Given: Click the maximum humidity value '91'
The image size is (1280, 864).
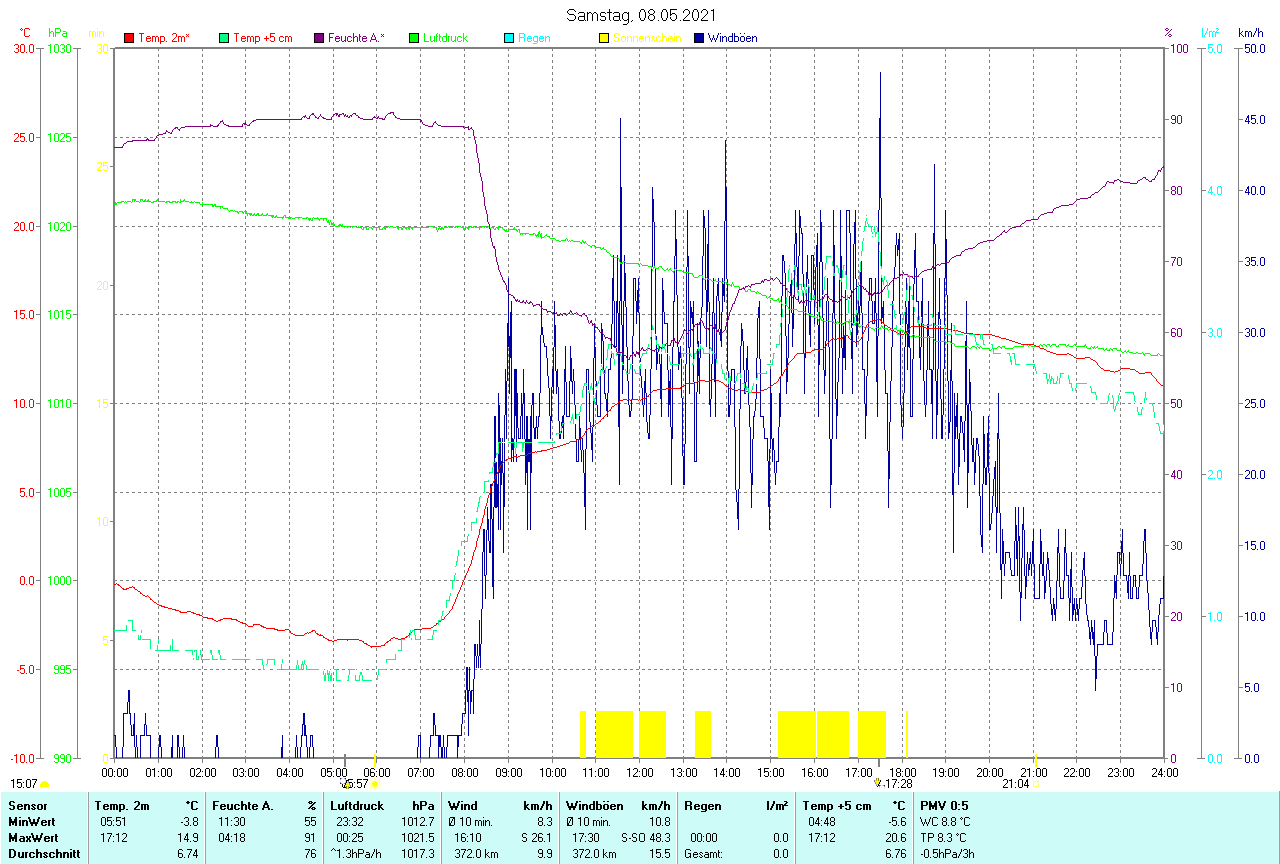Looking at the screenshot, I should 310,837.
